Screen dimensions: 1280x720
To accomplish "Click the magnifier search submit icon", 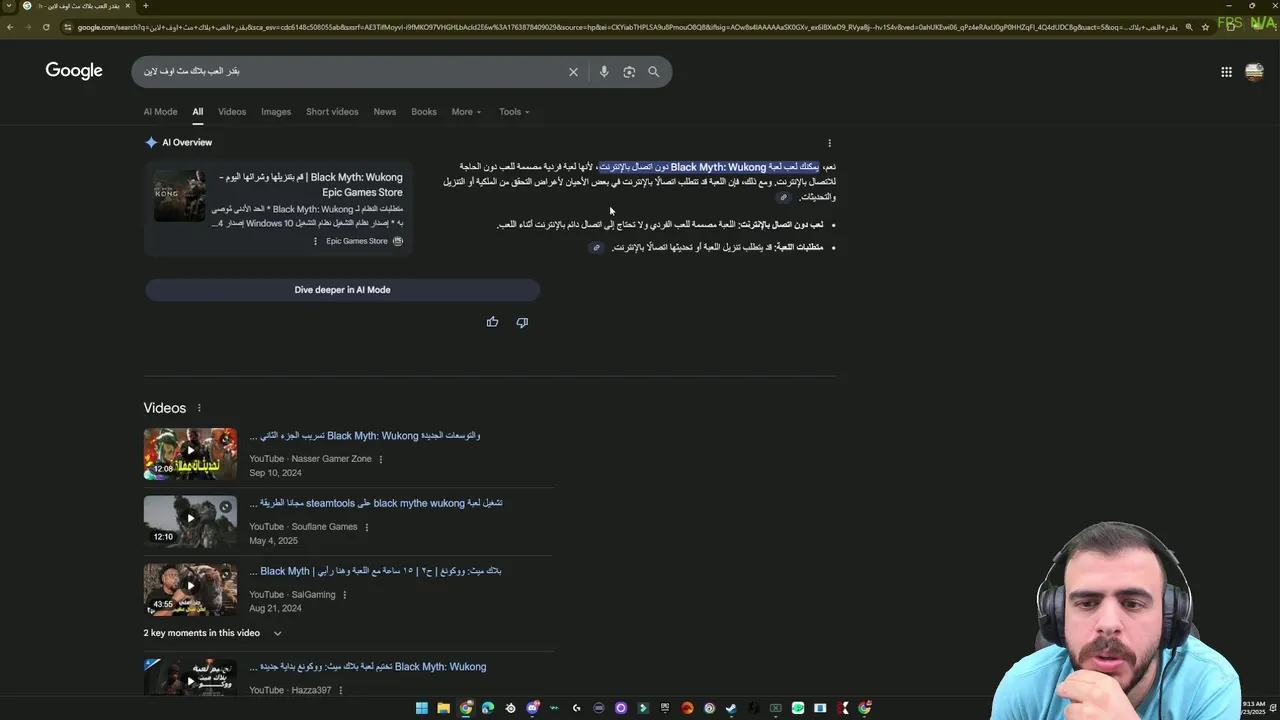I will point(653,72).
